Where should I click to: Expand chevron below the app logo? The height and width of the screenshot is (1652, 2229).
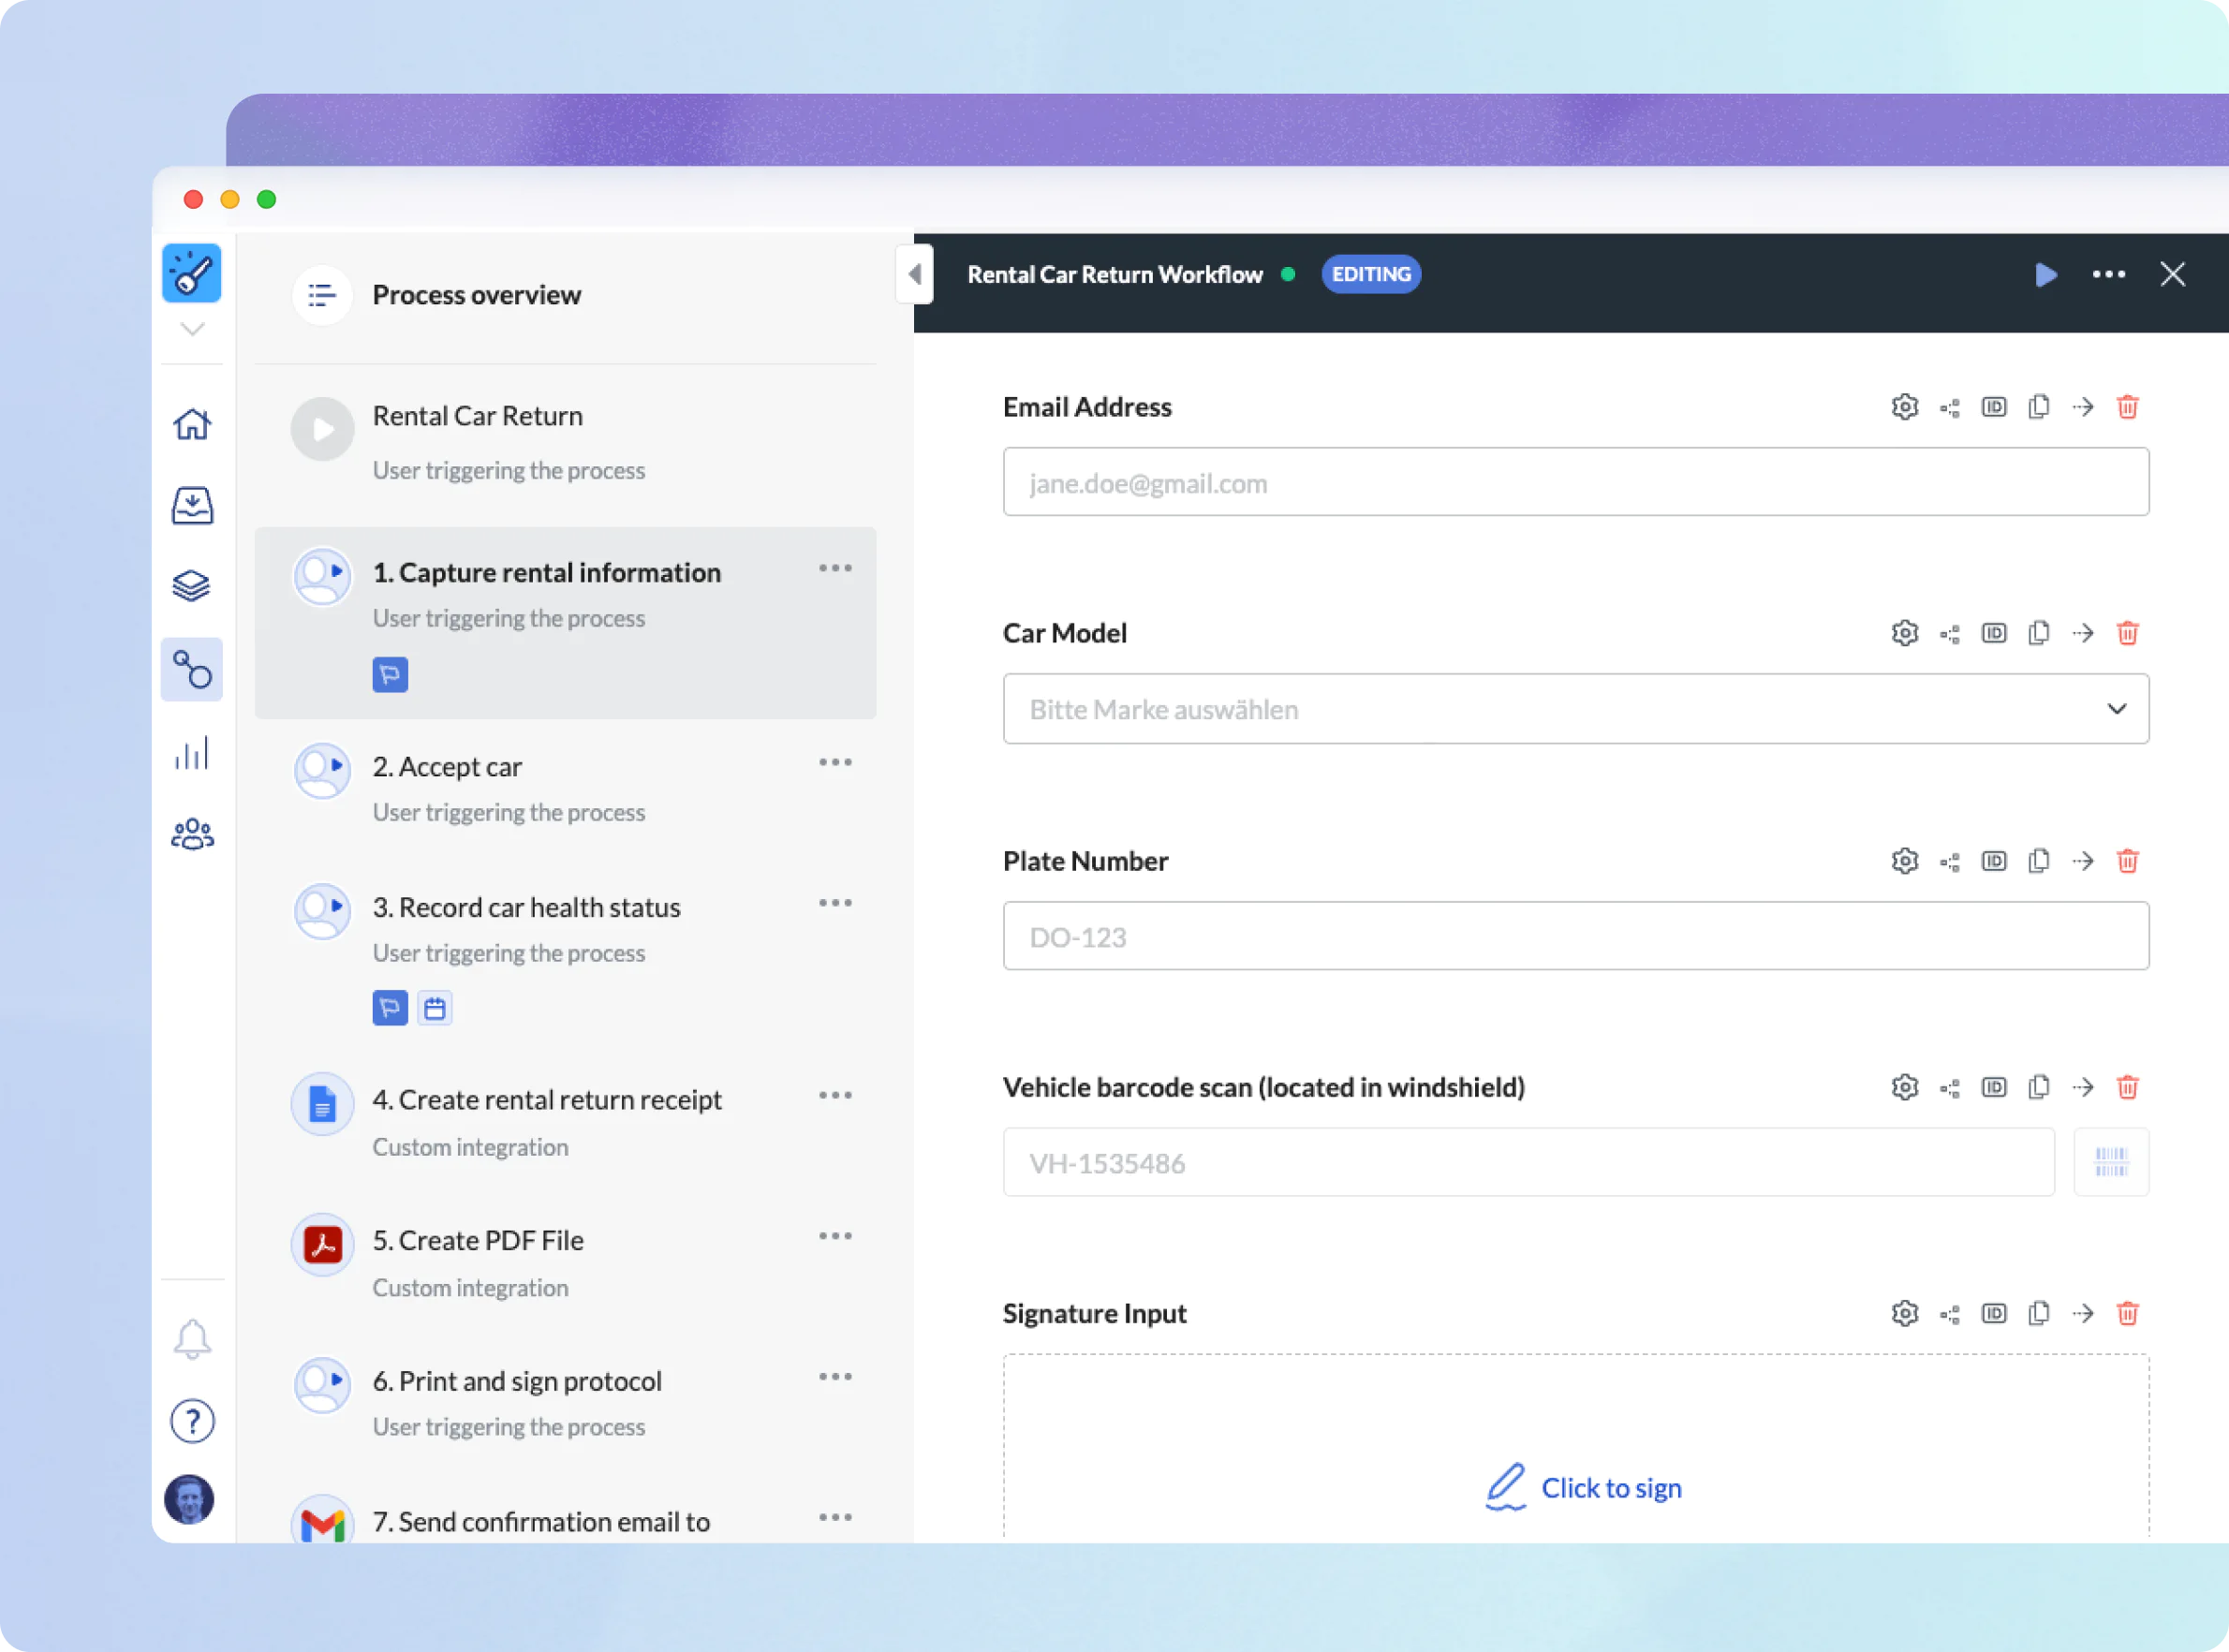(x=192, y=329)
